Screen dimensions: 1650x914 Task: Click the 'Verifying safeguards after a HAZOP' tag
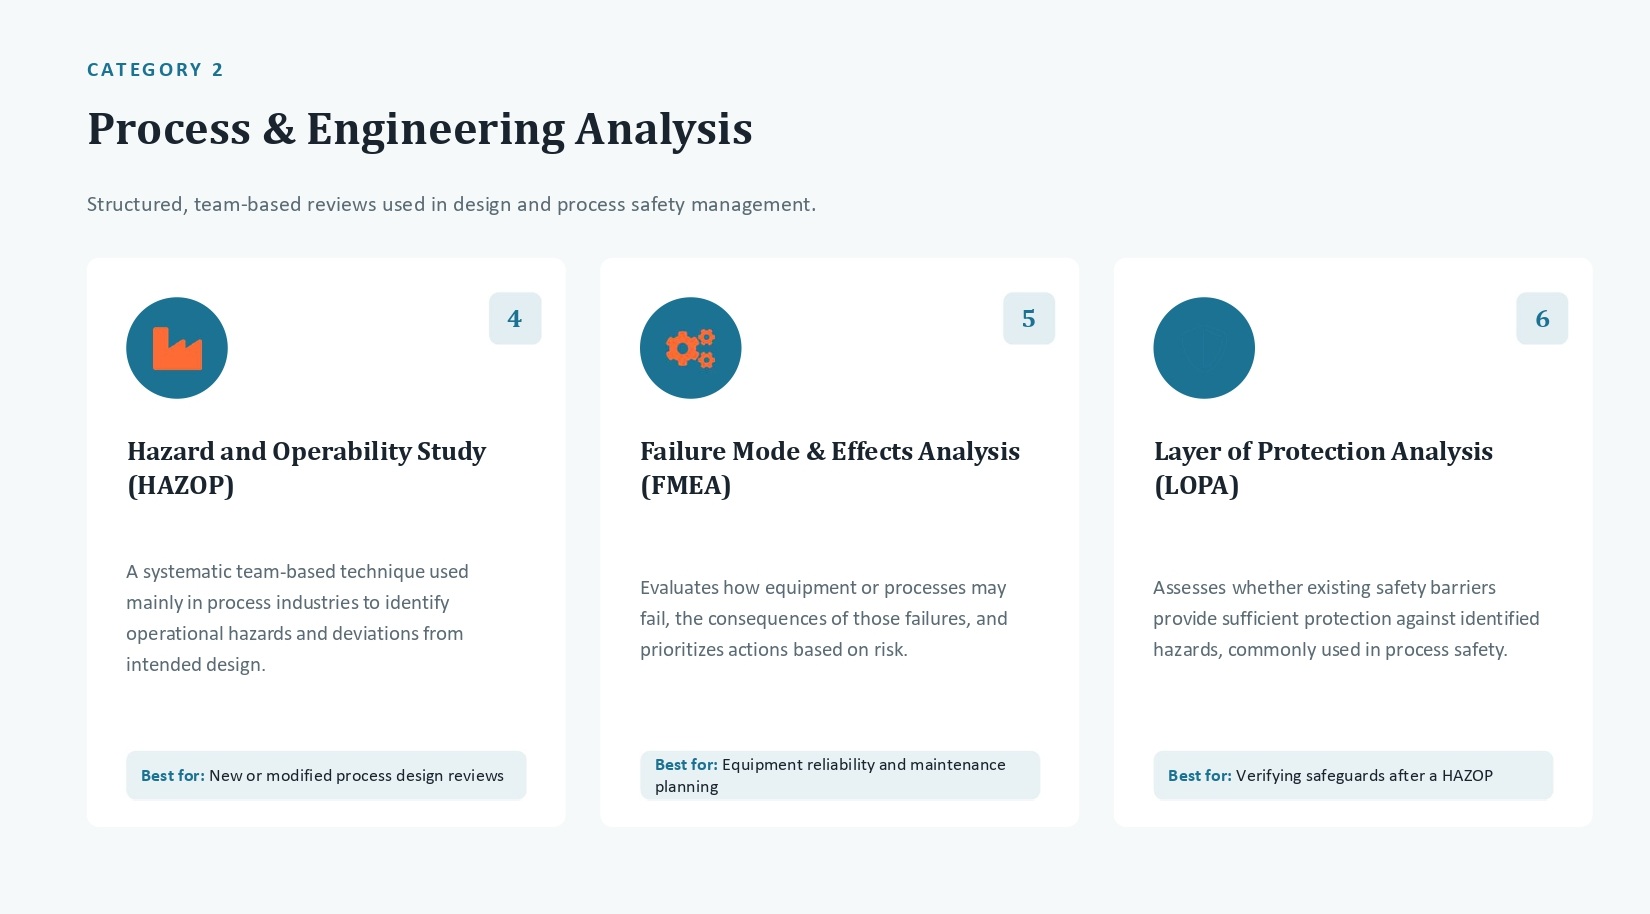[x=1353, y=776]
